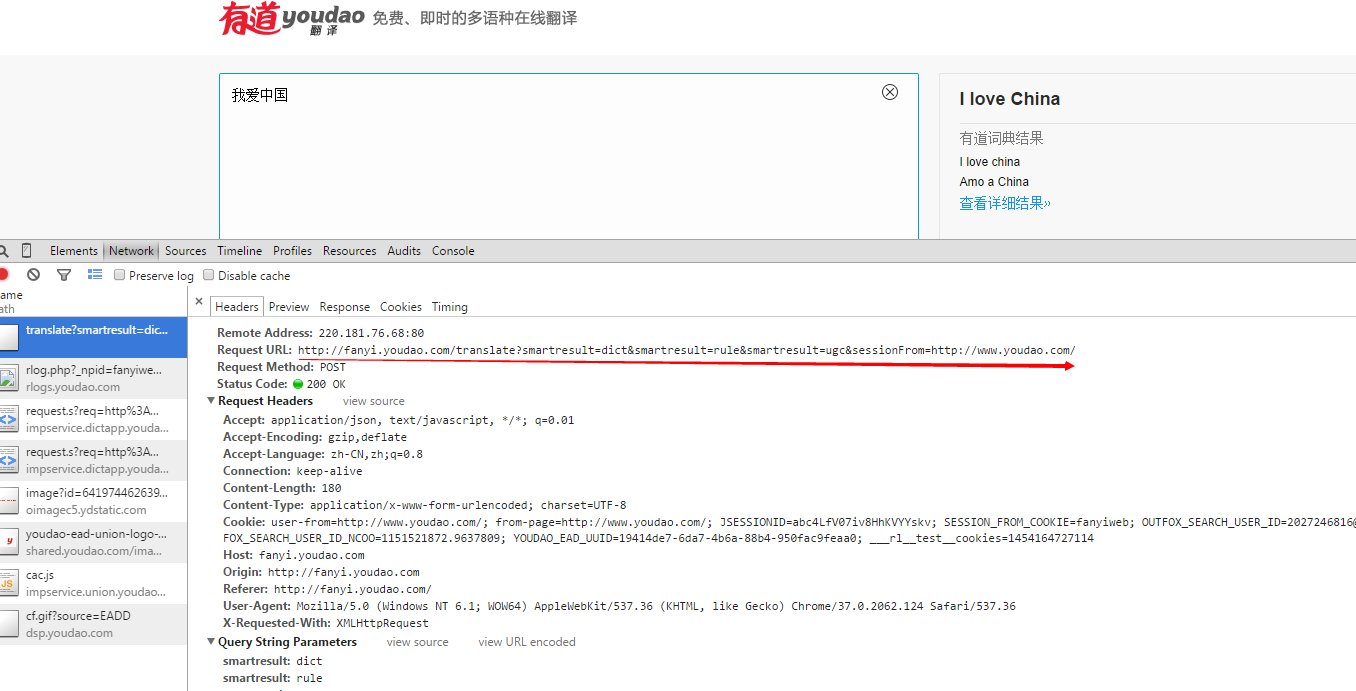1356x691 pixels.
Task: Switch to the Cookies tab
Action: (x=401, y=307)
